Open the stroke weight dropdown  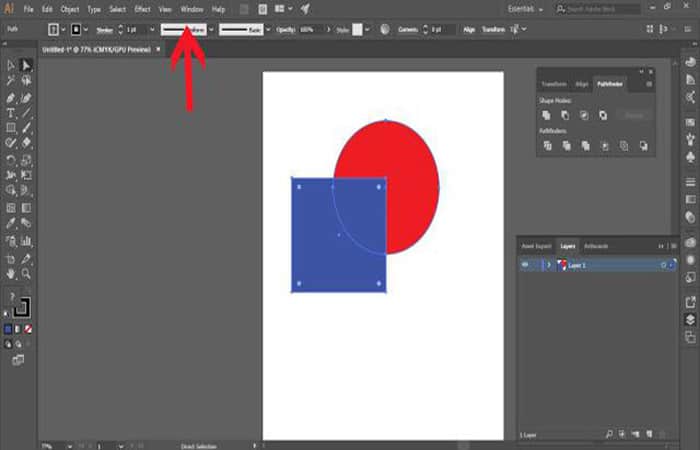click(x=152, y=29)
